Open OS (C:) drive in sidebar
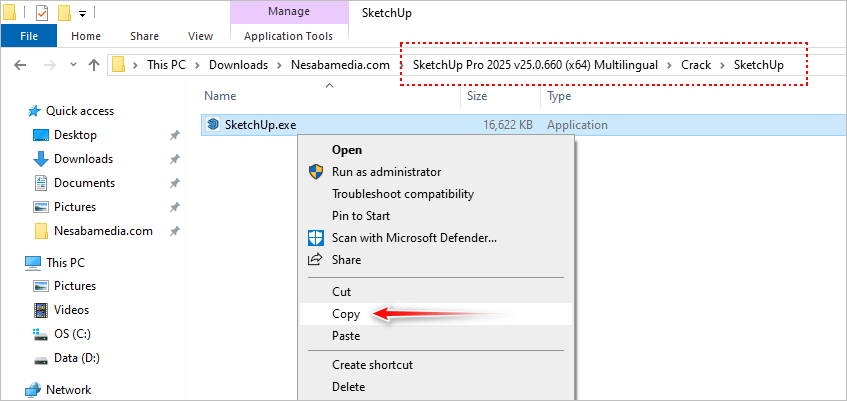847x401 pixels. pos(41,334)
